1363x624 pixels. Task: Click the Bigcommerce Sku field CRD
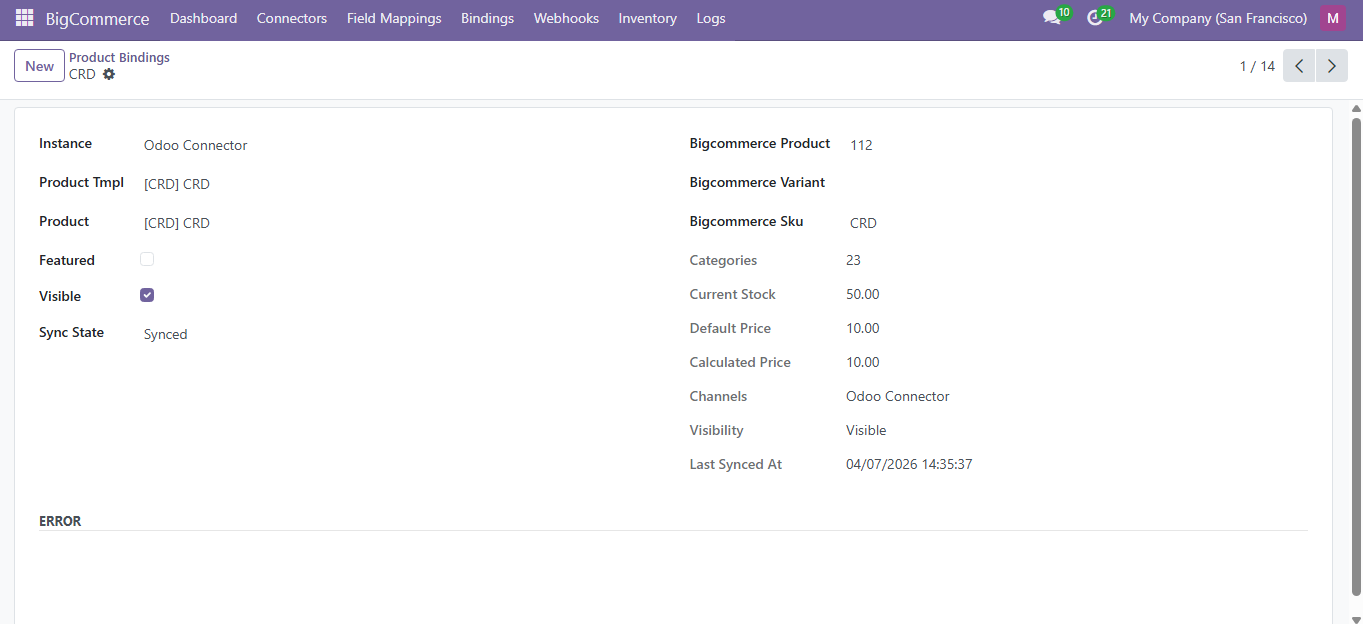(863, 223)
